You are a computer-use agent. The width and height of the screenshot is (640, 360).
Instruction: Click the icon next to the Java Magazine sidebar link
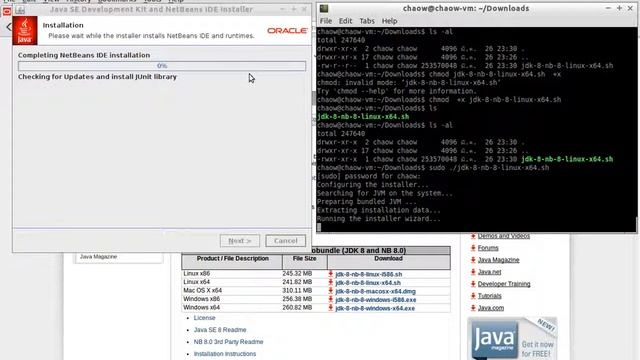473,260
